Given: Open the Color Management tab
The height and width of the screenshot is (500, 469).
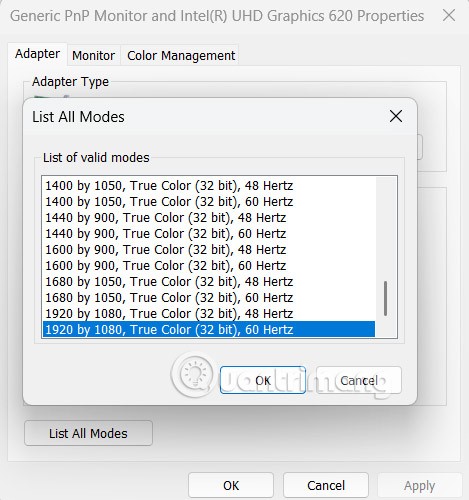Looking at the screenshot, I should tap(181, 55).
